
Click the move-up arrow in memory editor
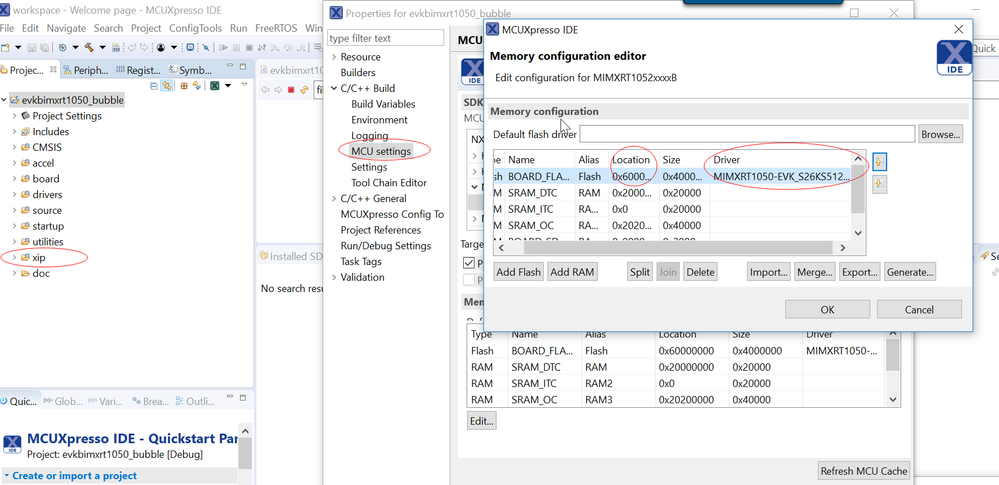click(879, 163)
